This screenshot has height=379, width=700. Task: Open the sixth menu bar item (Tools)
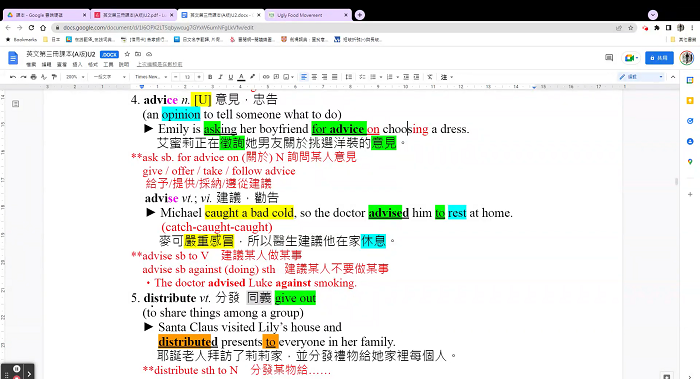coord(108,64)
